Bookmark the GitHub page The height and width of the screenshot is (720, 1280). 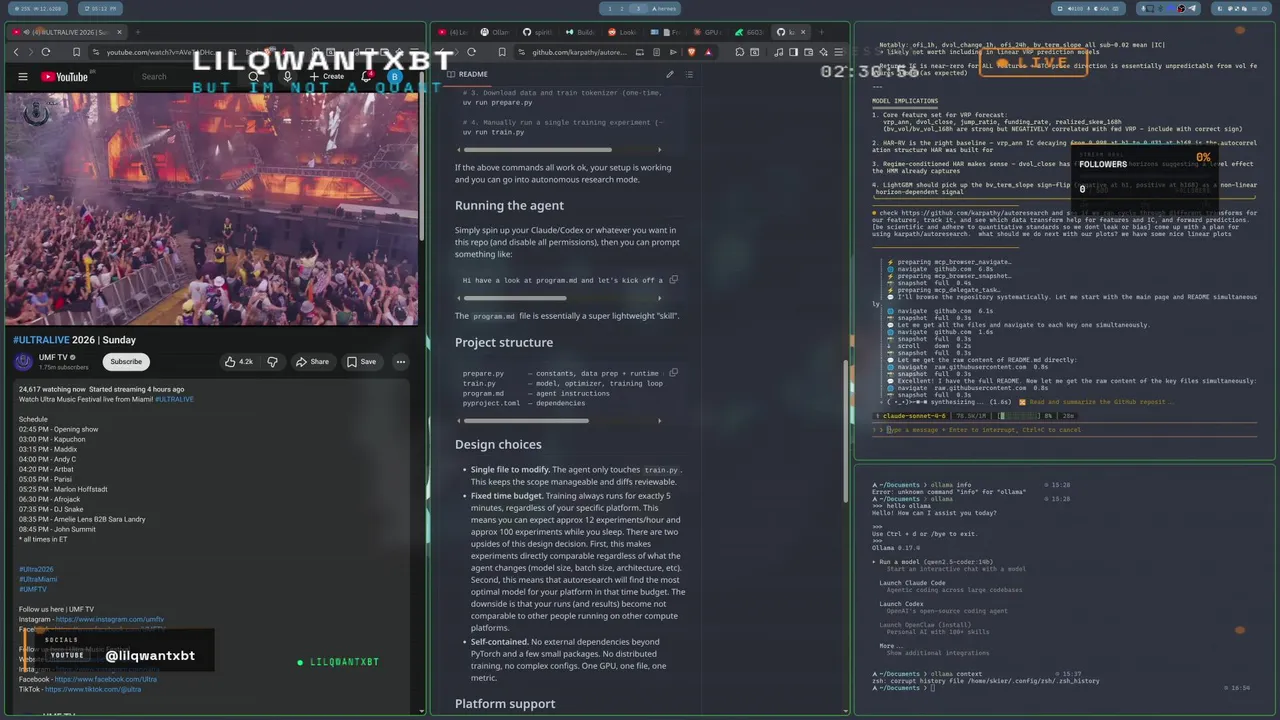click(x=503, y=52)
